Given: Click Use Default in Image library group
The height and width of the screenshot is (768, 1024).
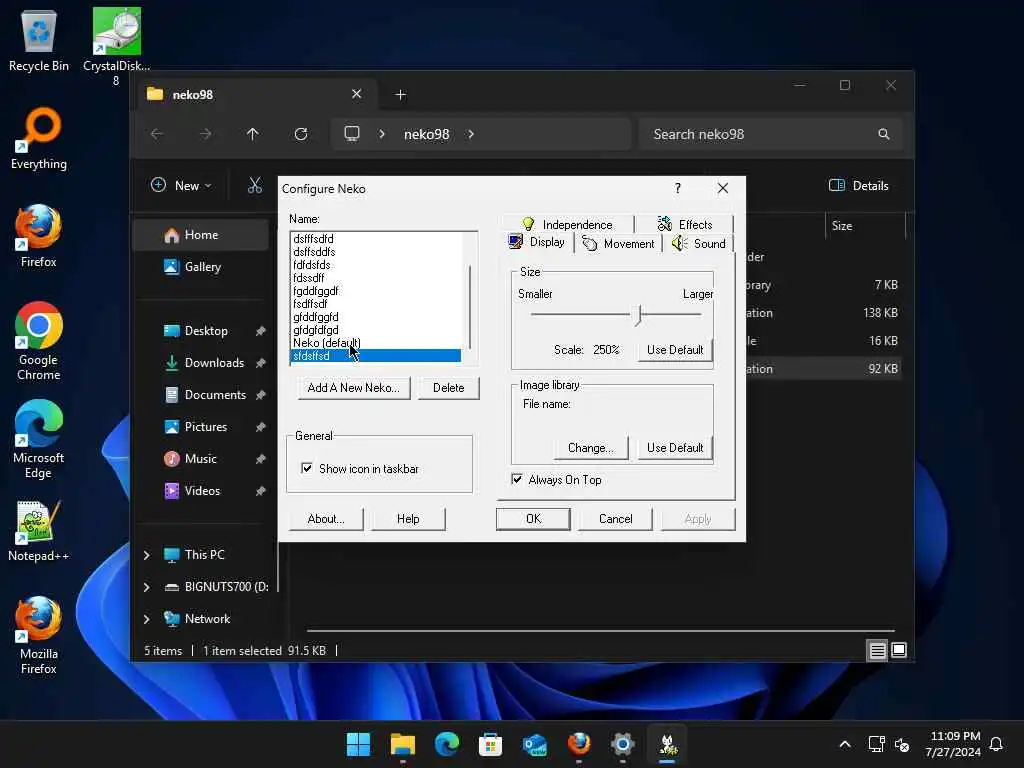Looking at the screenshot, I should point(675,447).
